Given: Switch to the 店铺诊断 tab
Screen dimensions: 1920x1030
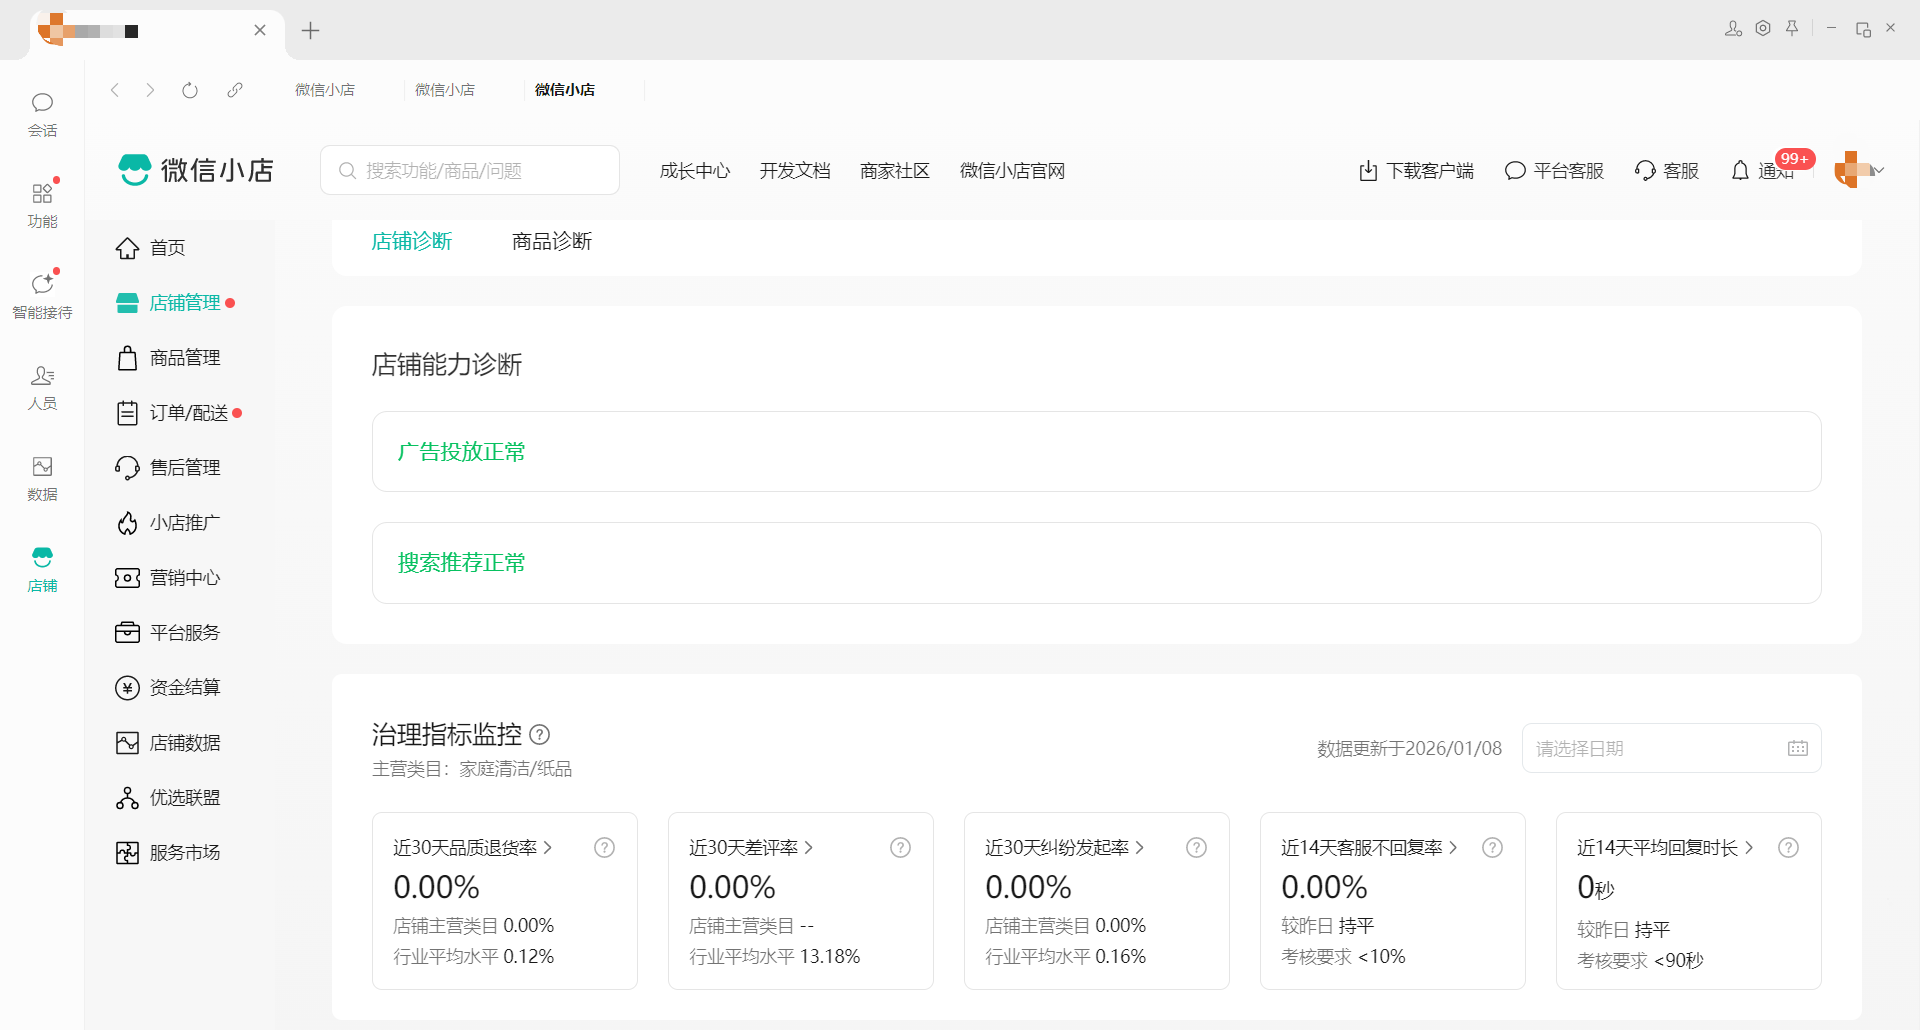Looking at the screenshot, I should (412, 242).
